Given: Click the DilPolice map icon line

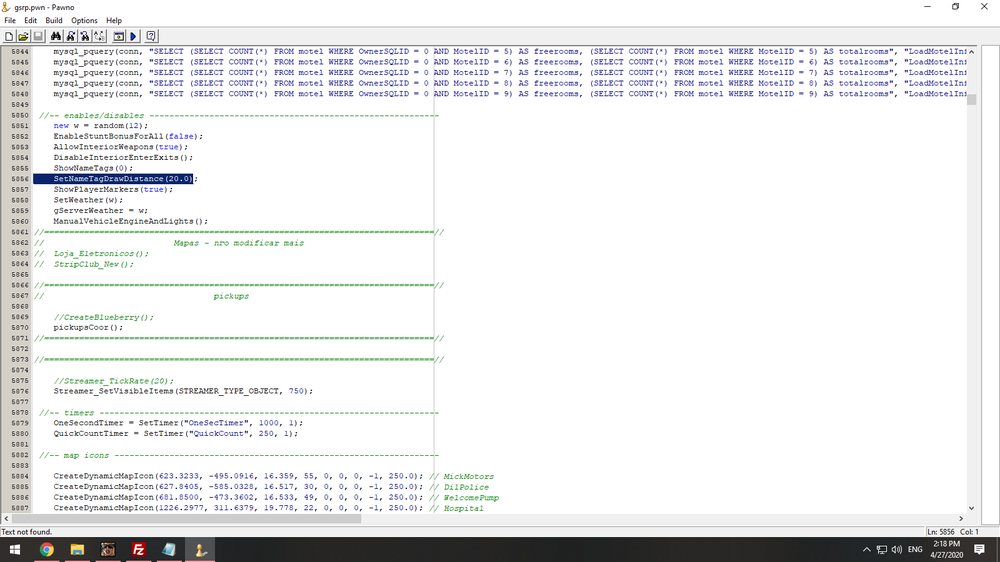Looking at the screenshot, I should tap(271, 487).
